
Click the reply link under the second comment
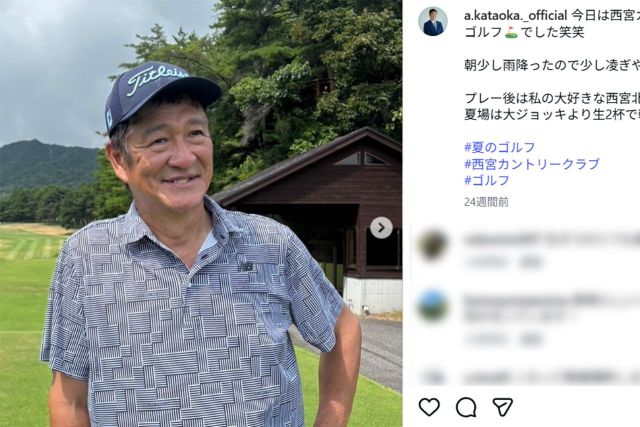tap(532, 338)
